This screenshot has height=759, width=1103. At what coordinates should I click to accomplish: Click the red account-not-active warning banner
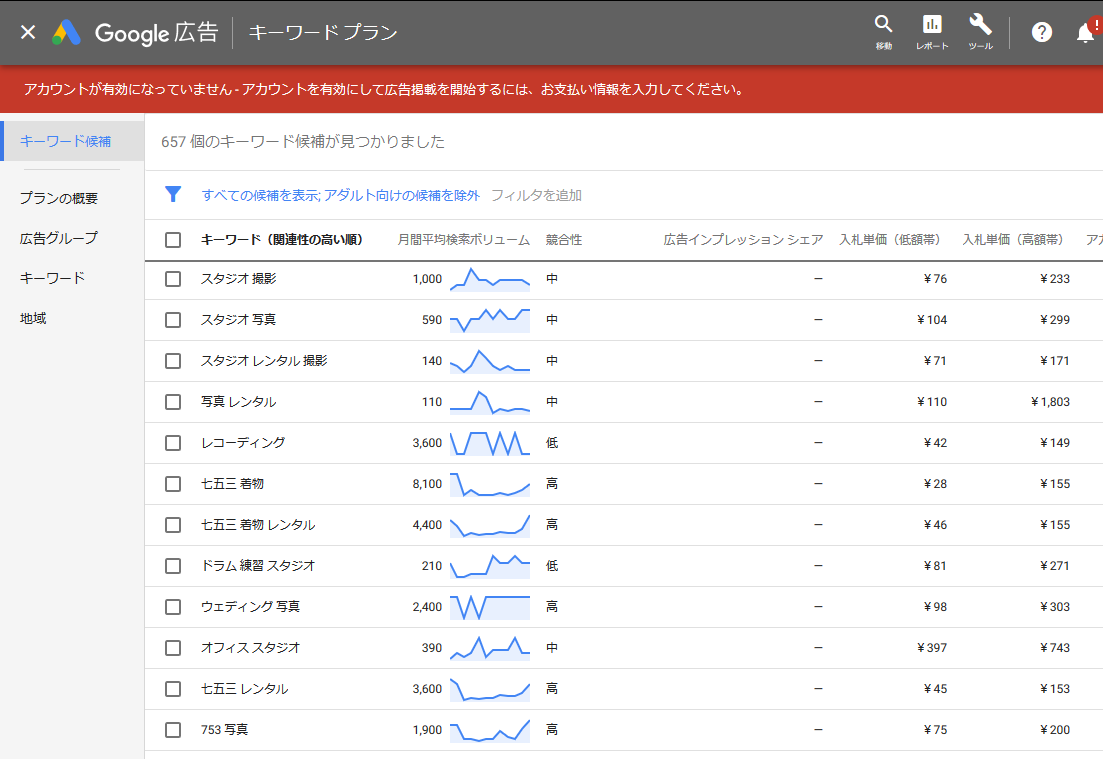pyautogui.click(x=552, y=89)
